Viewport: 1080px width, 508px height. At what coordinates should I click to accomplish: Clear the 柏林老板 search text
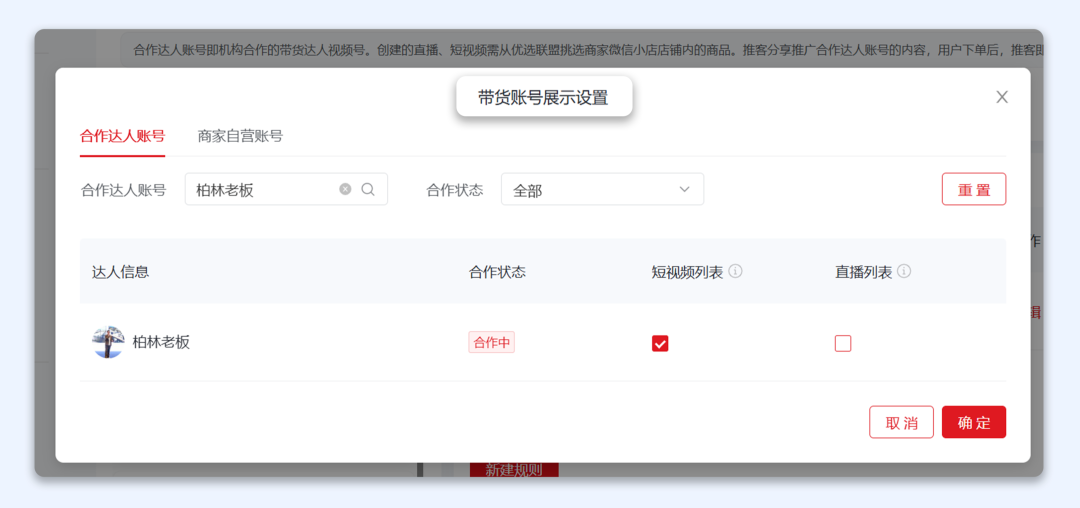(x=345, y=189)
